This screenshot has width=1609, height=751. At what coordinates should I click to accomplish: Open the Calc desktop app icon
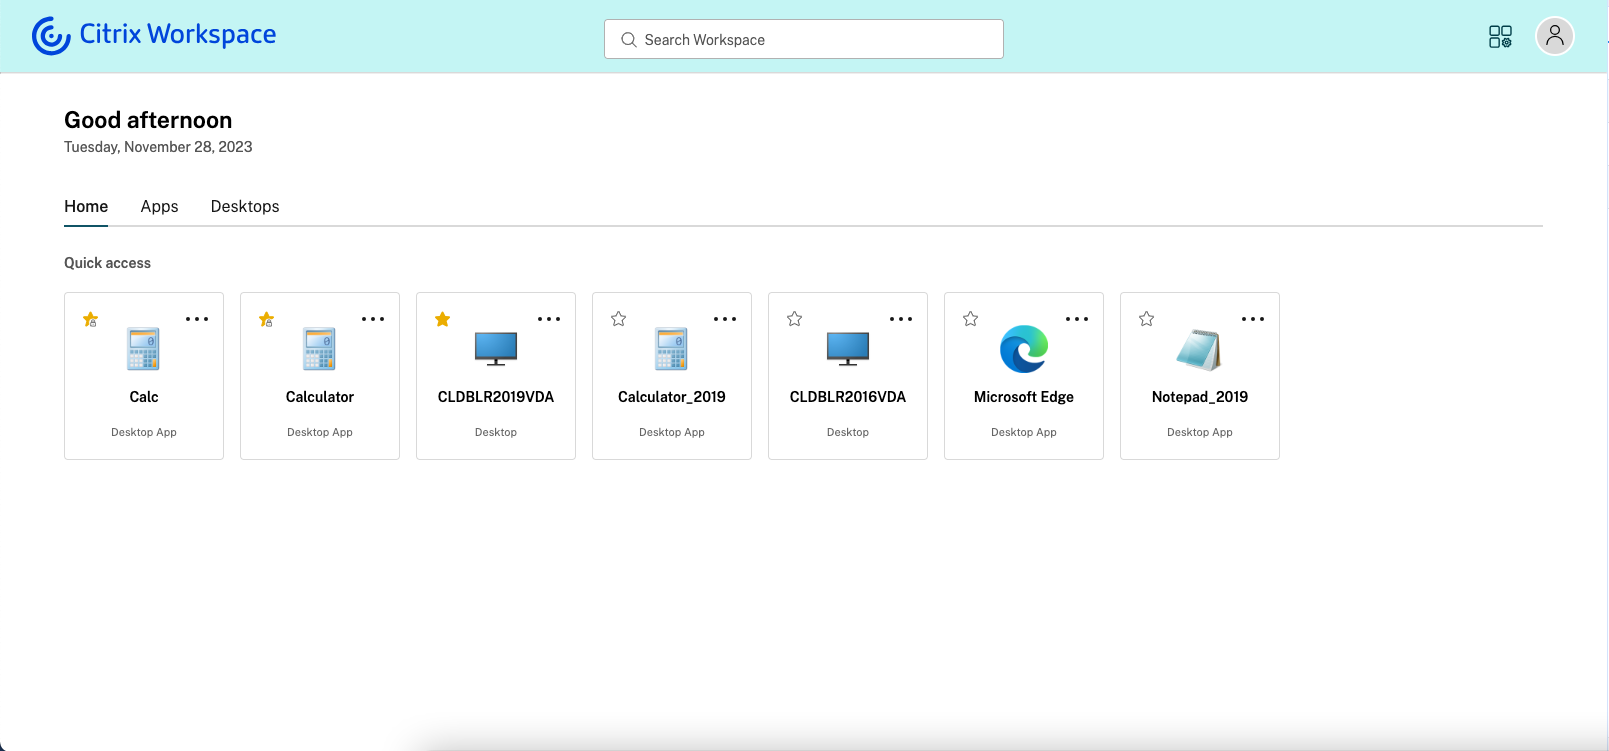(x=144, y=349)
